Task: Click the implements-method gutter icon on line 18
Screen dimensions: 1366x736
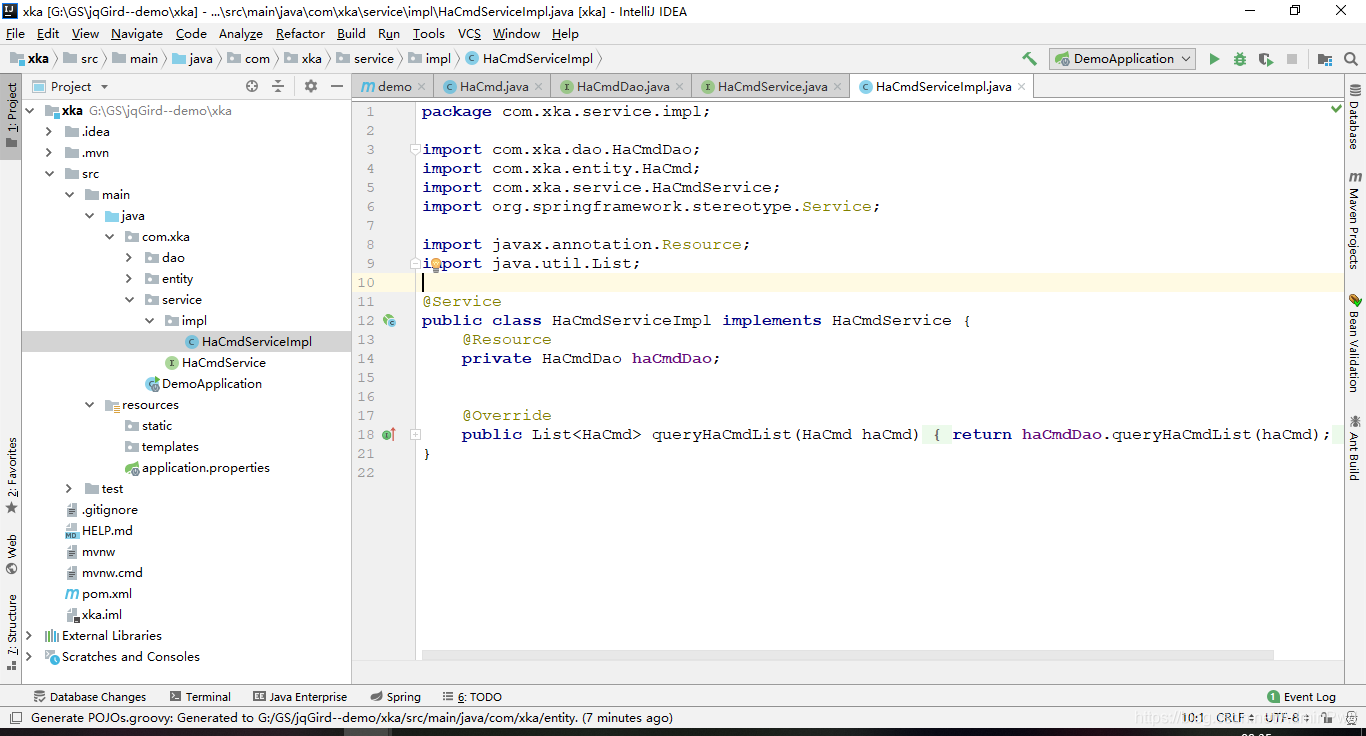Action: coord(389,434)
